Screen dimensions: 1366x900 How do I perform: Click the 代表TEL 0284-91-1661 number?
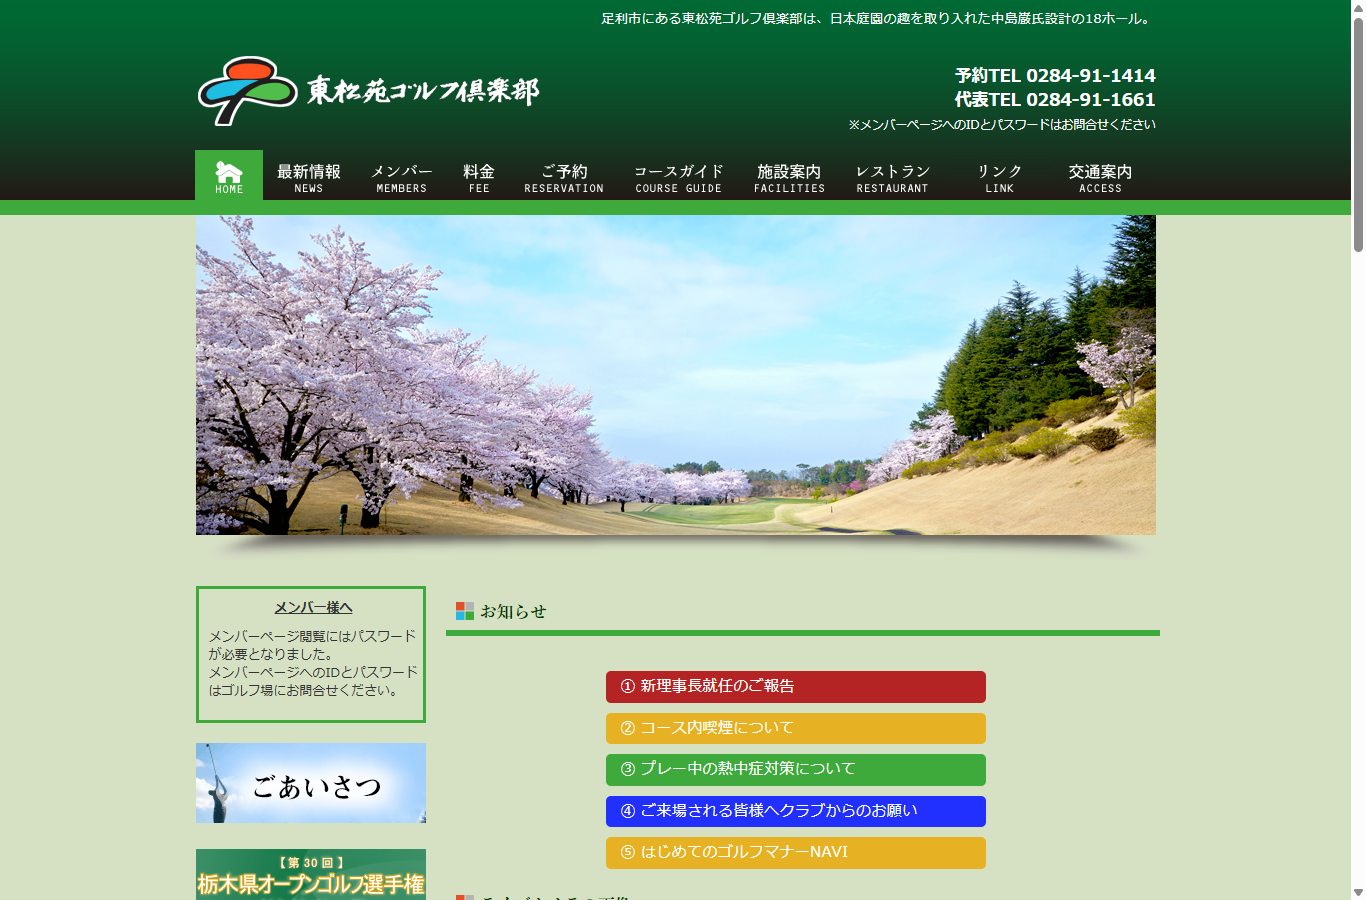(1055, 100)
